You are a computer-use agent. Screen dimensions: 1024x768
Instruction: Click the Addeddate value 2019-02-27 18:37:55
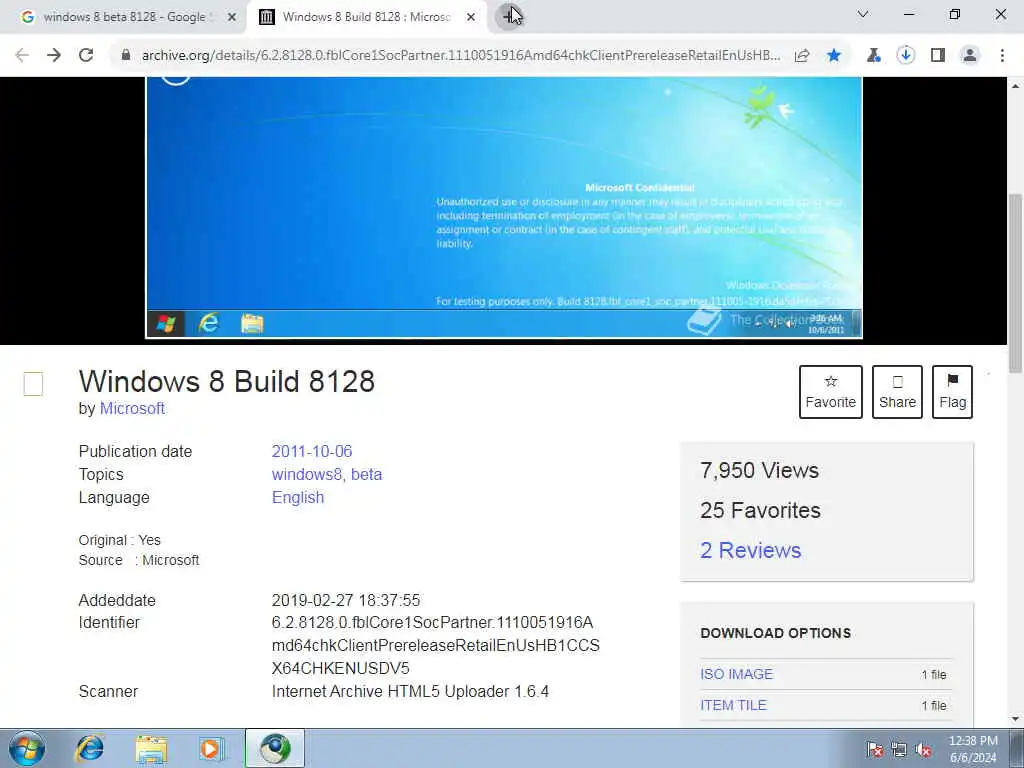click(346, 600)
